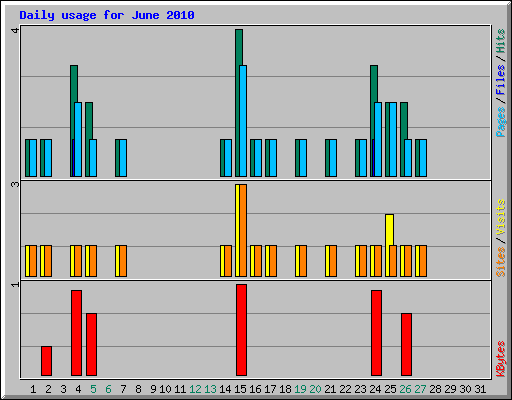Click the red KBytes bar for day 15
This screenshot has height=400, width=512.
241,330
